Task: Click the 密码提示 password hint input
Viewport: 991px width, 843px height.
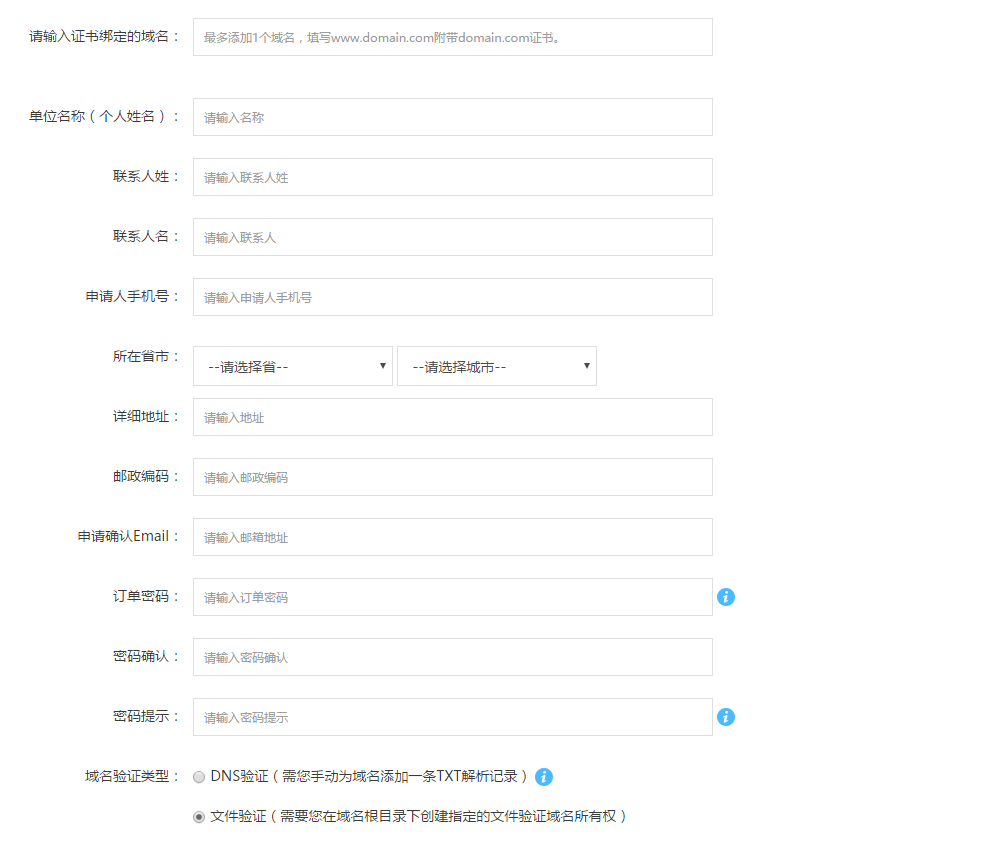Action: pyautogui.click(x=453, y=717)
